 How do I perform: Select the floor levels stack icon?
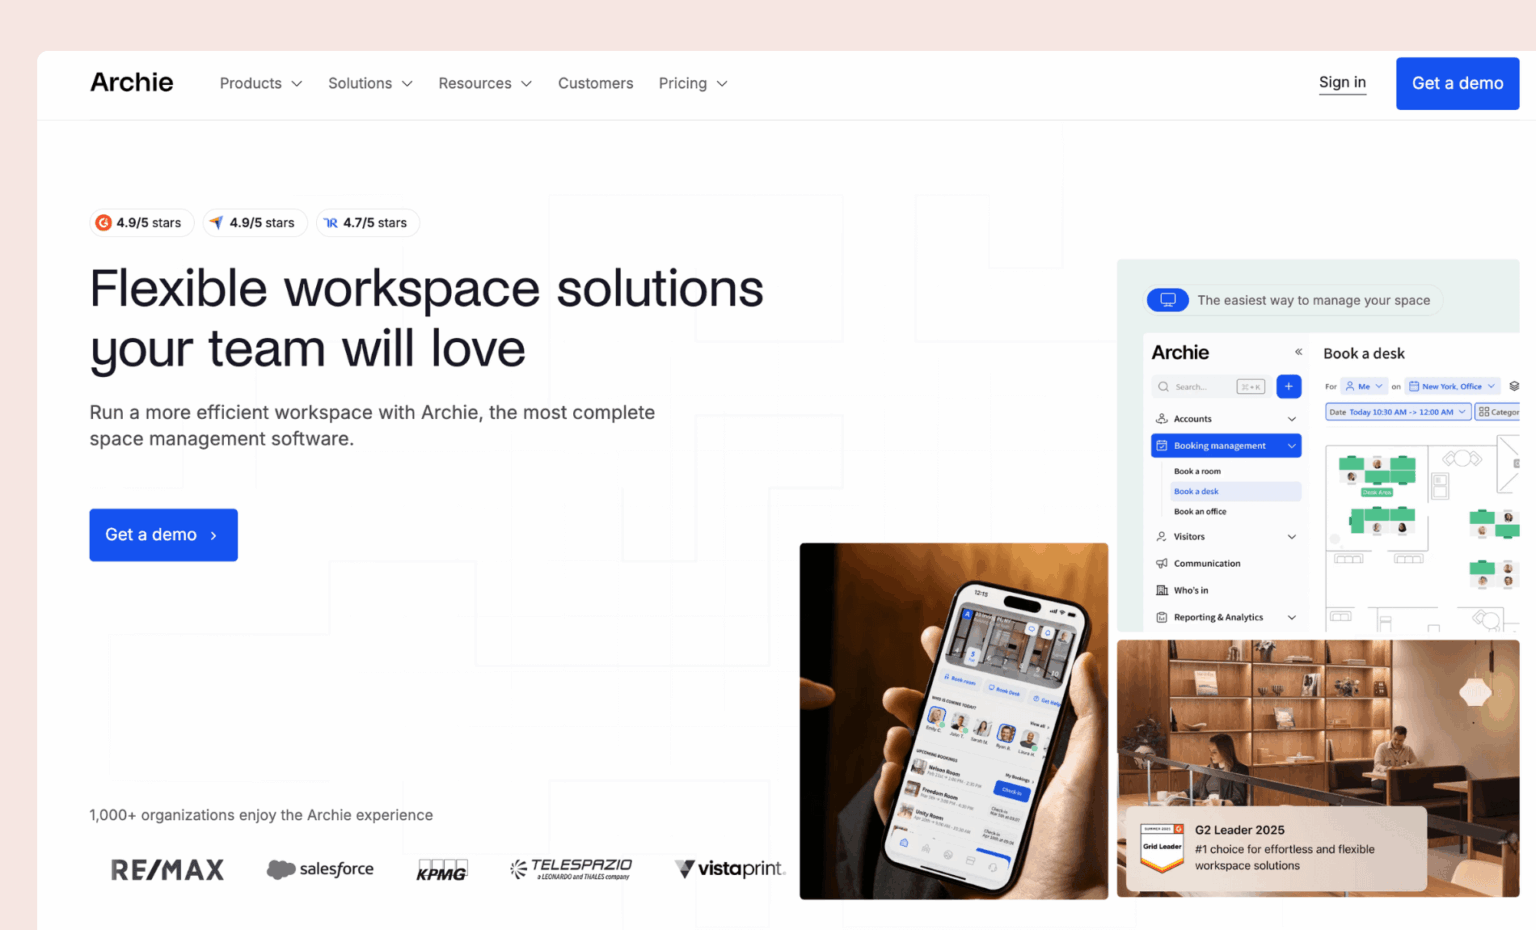[x=1514, y=386]
